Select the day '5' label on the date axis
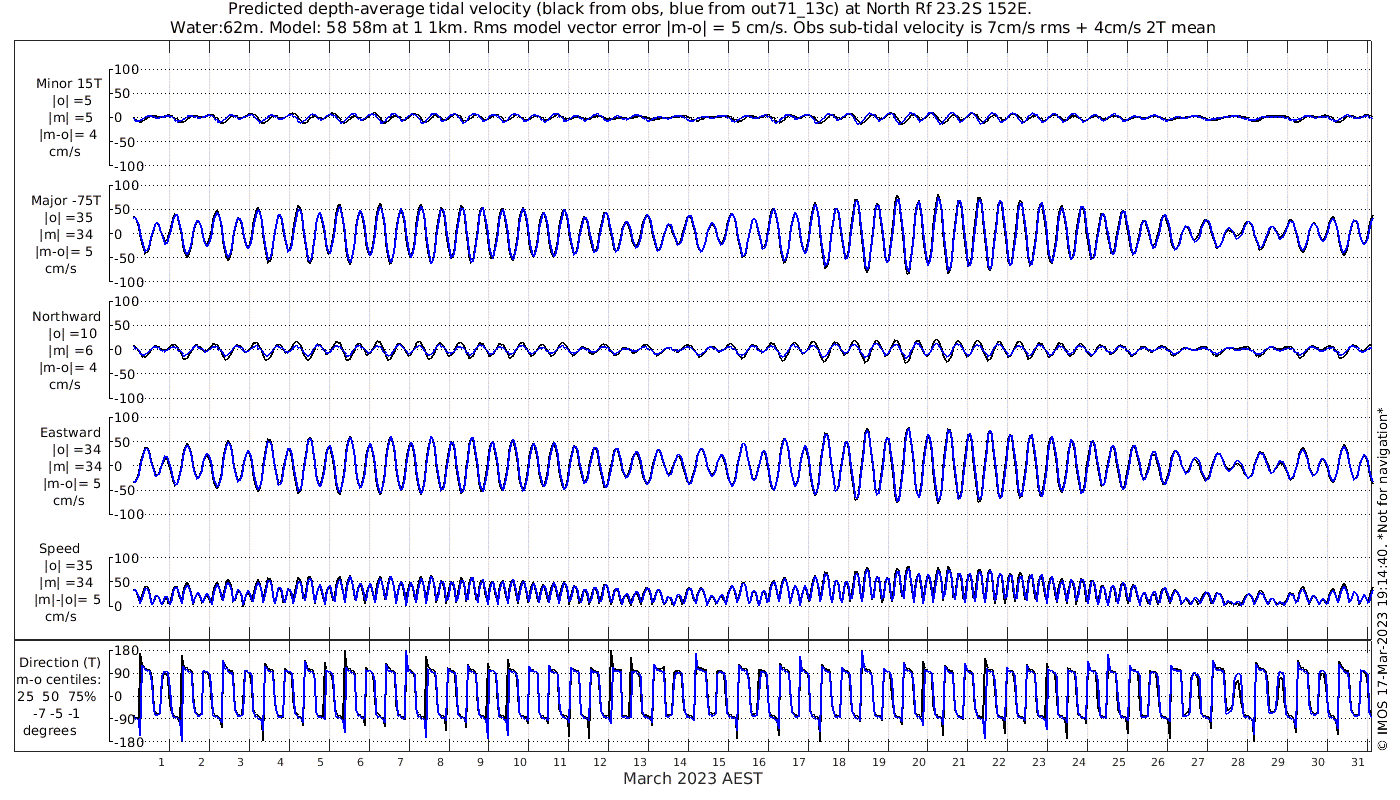 (320, 762)
